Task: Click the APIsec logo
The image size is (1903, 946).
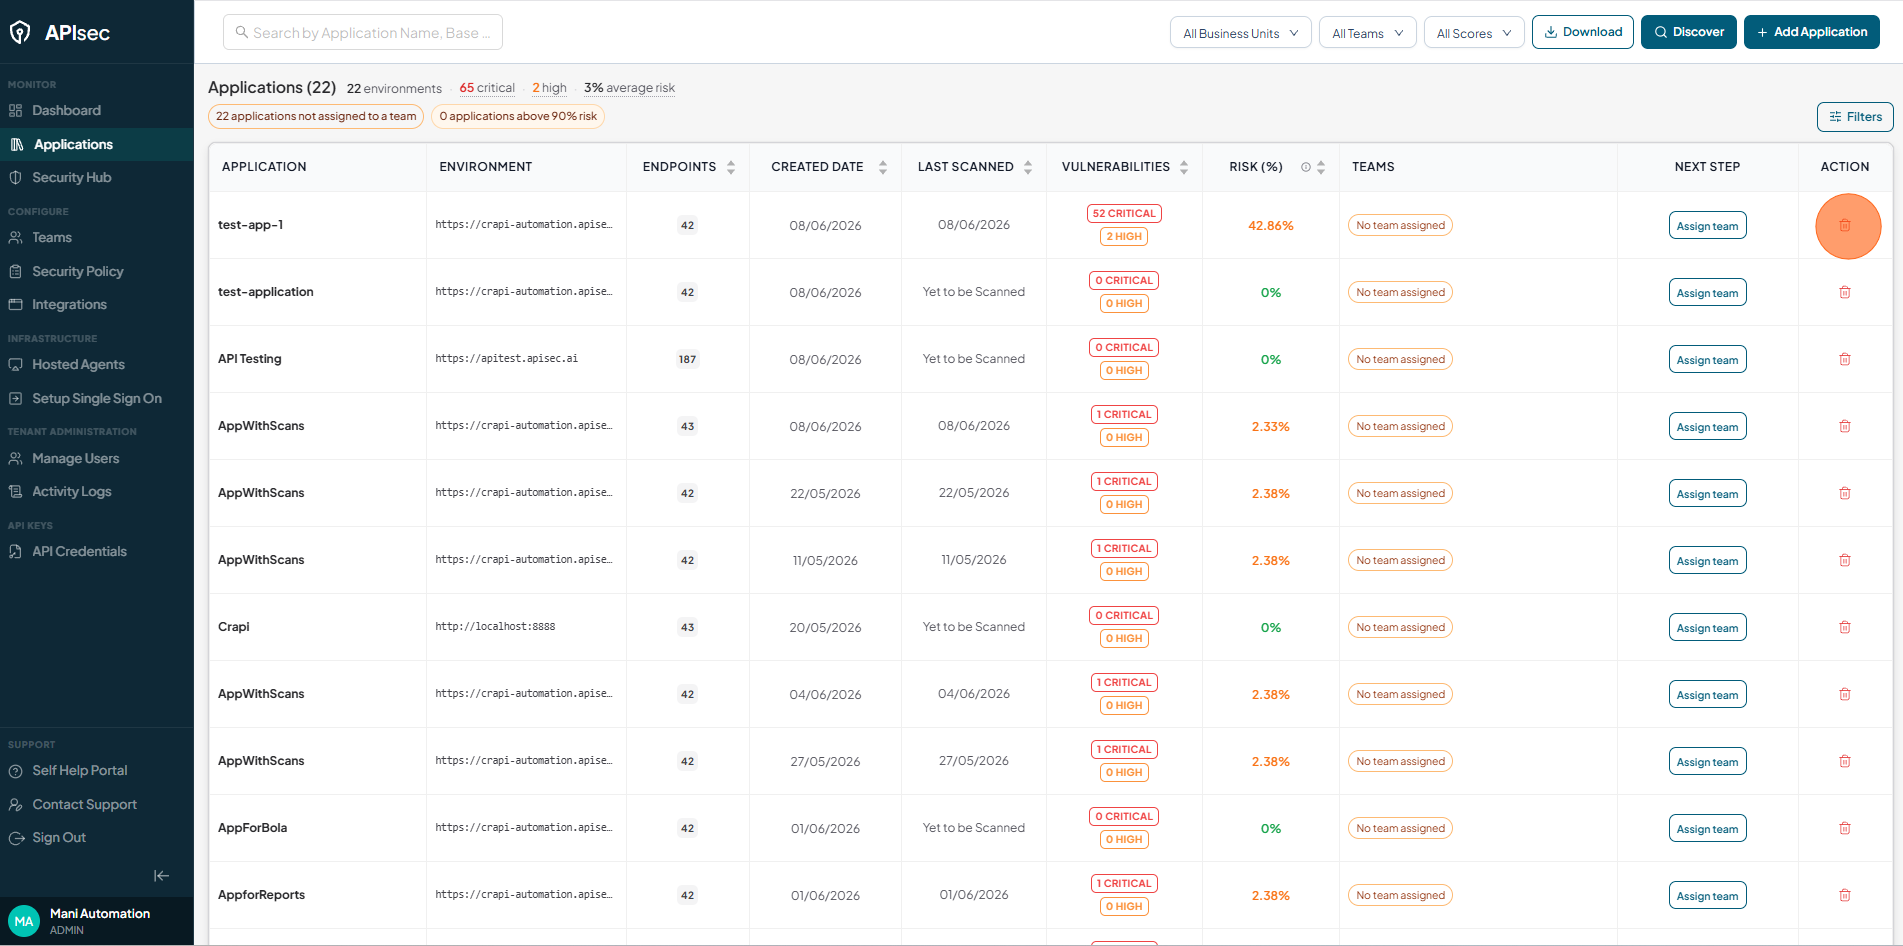Action: [60, 33]
